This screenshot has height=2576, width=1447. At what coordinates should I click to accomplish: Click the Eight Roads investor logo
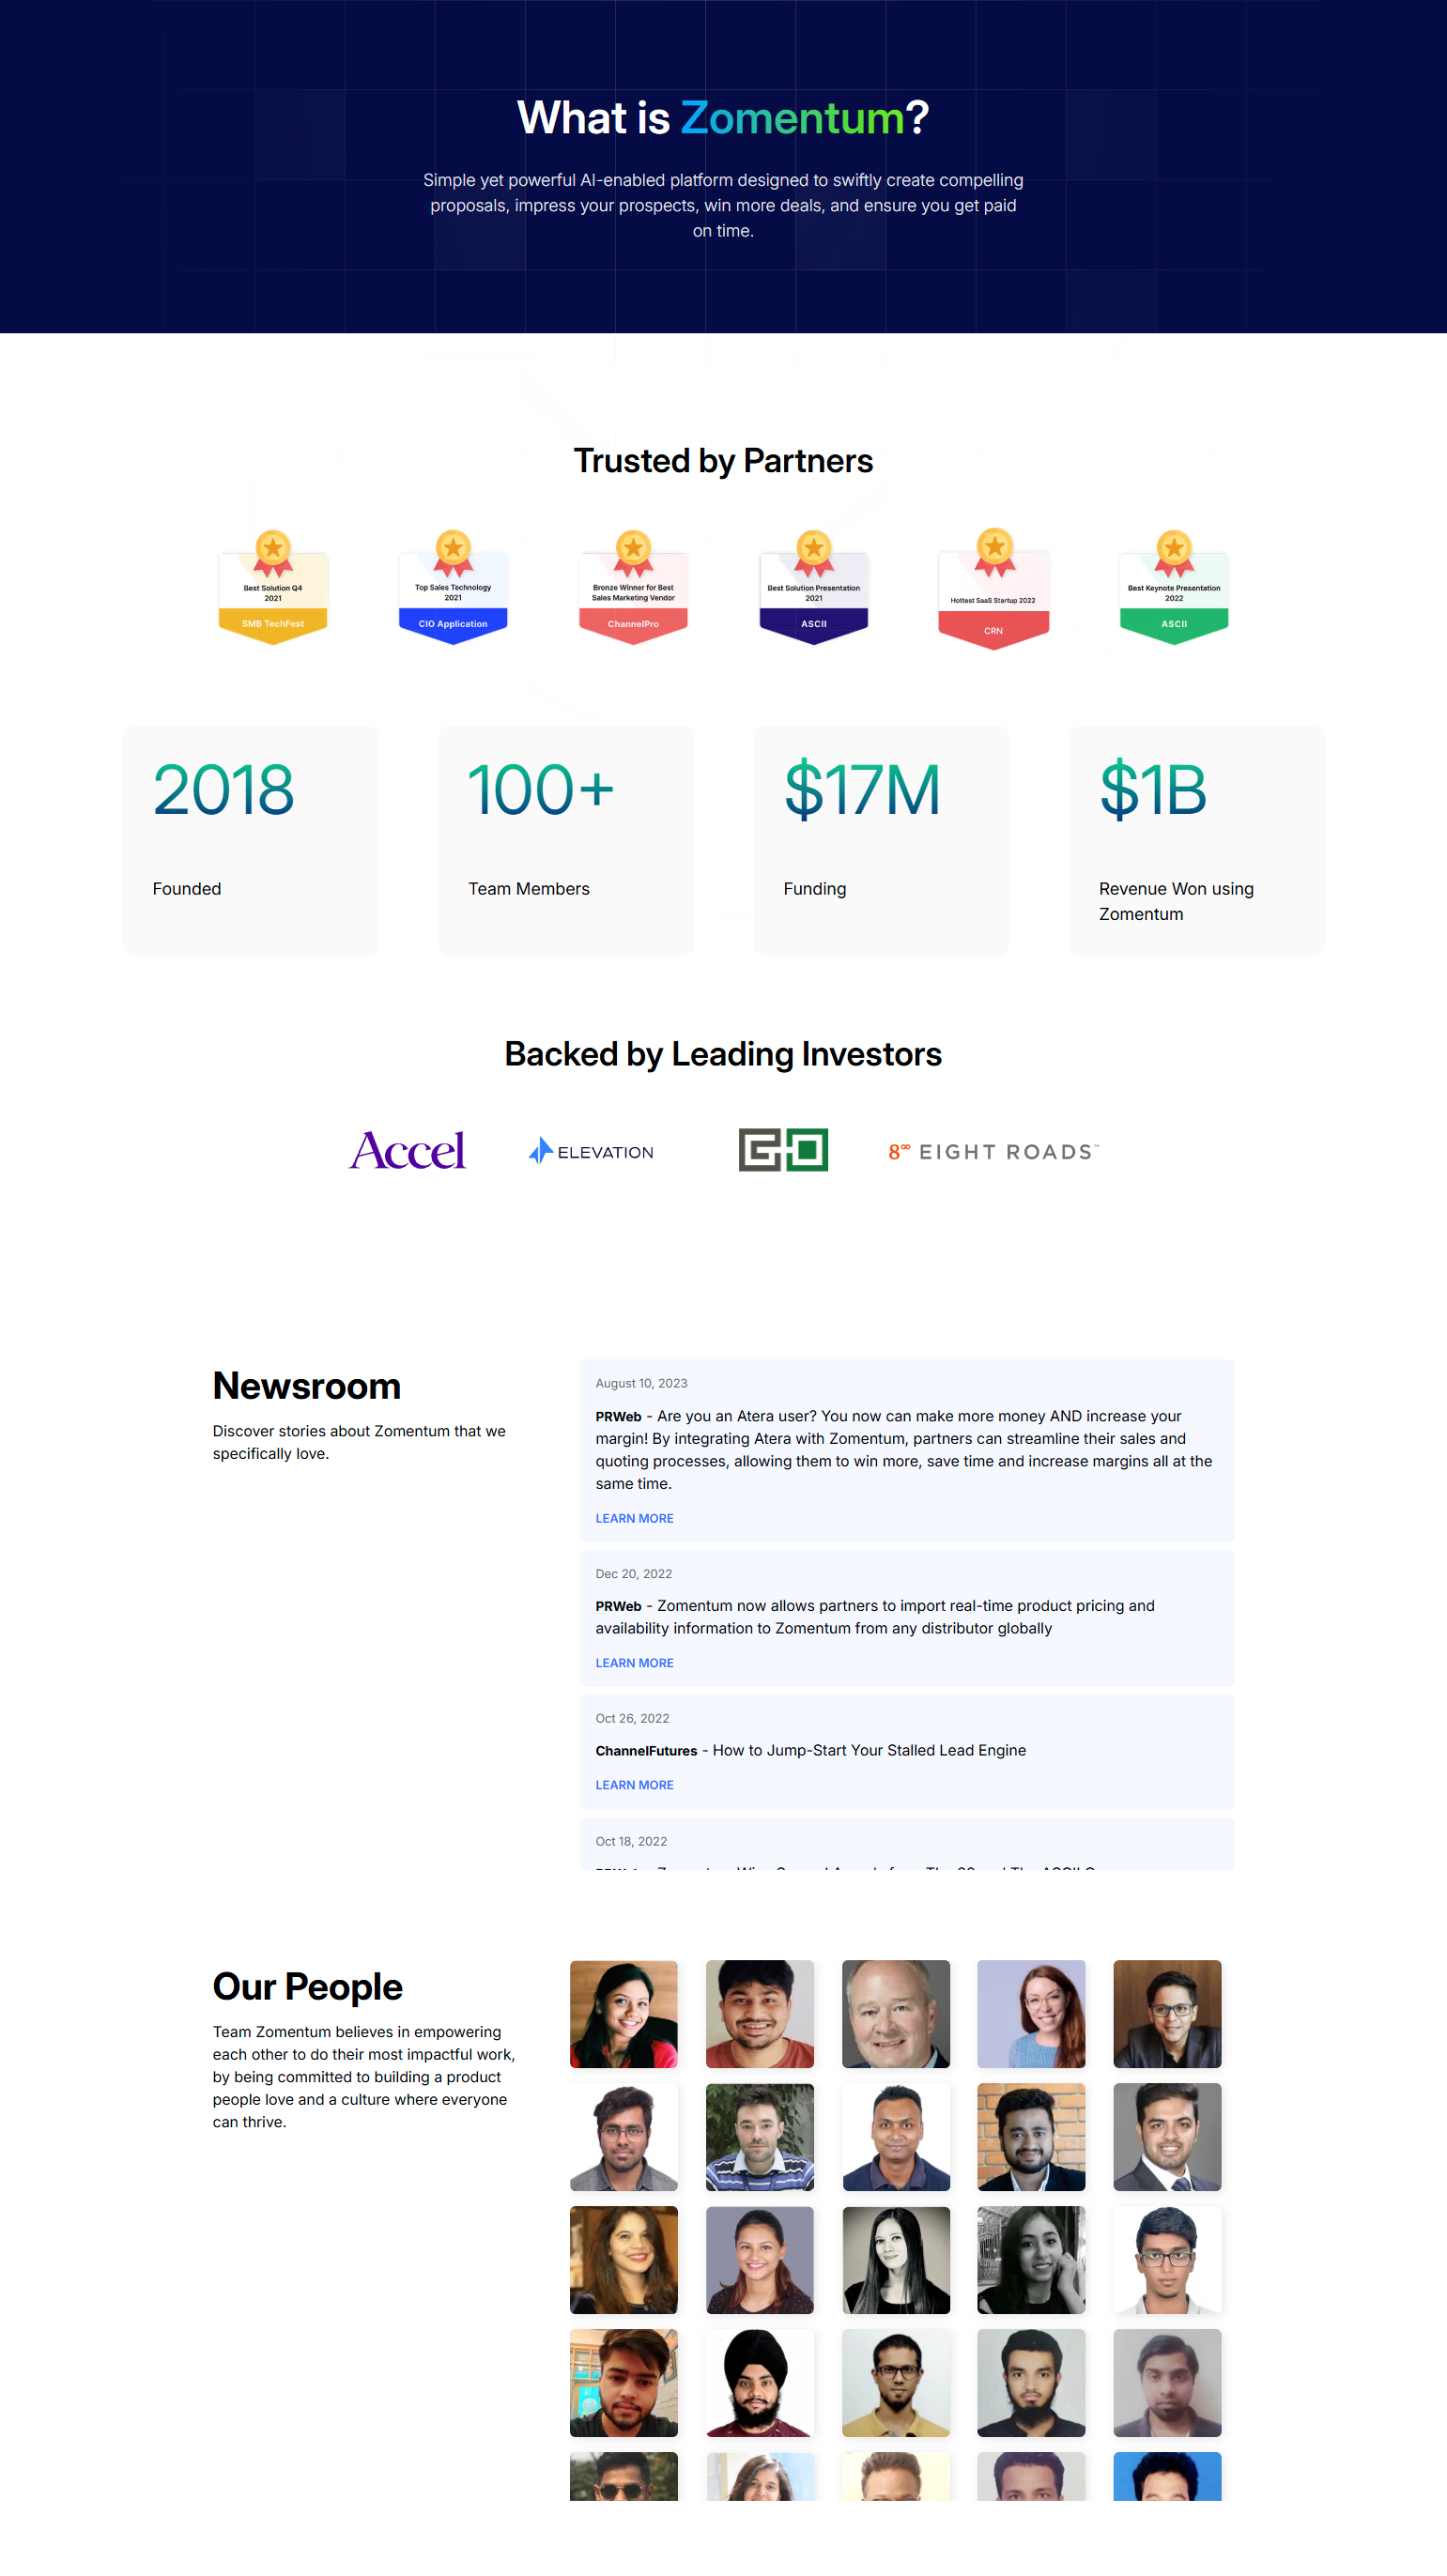993,1152
